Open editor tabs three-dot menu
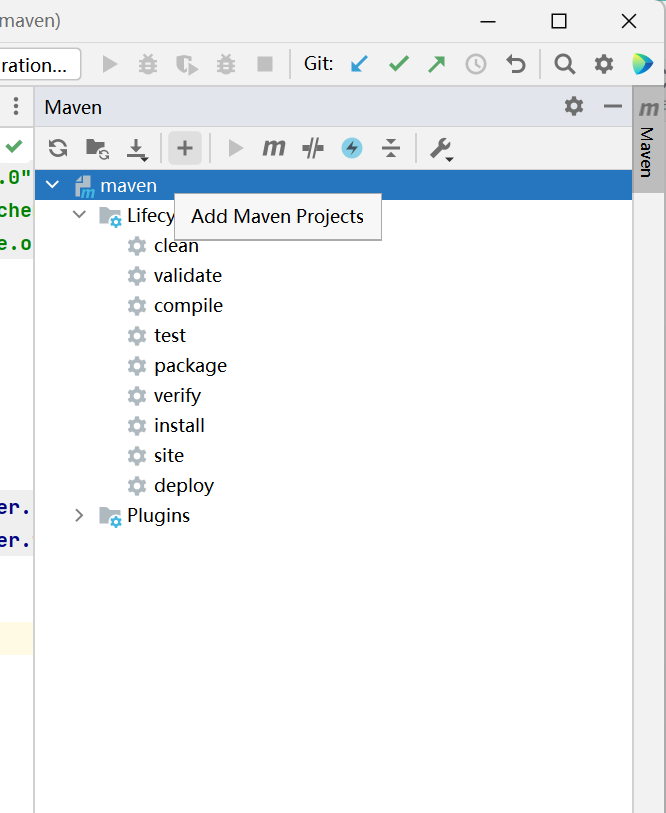666x813 pixels. coord(16,106)
